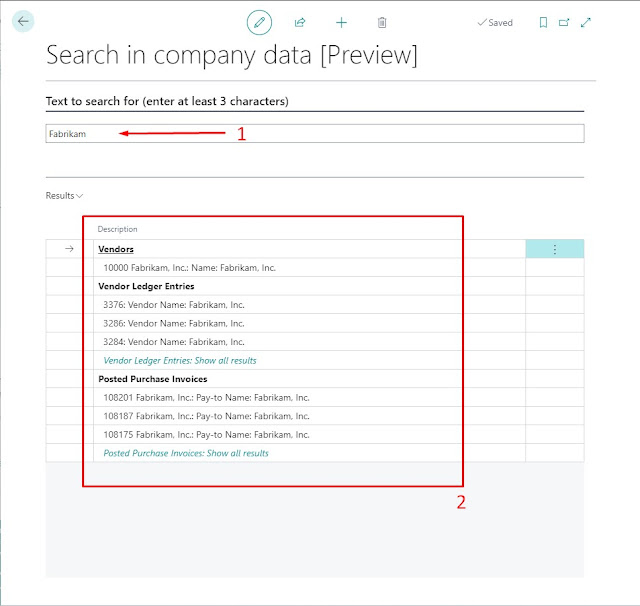Open ledger entry 3286 result
640x606 pixels.
(174, 323)
